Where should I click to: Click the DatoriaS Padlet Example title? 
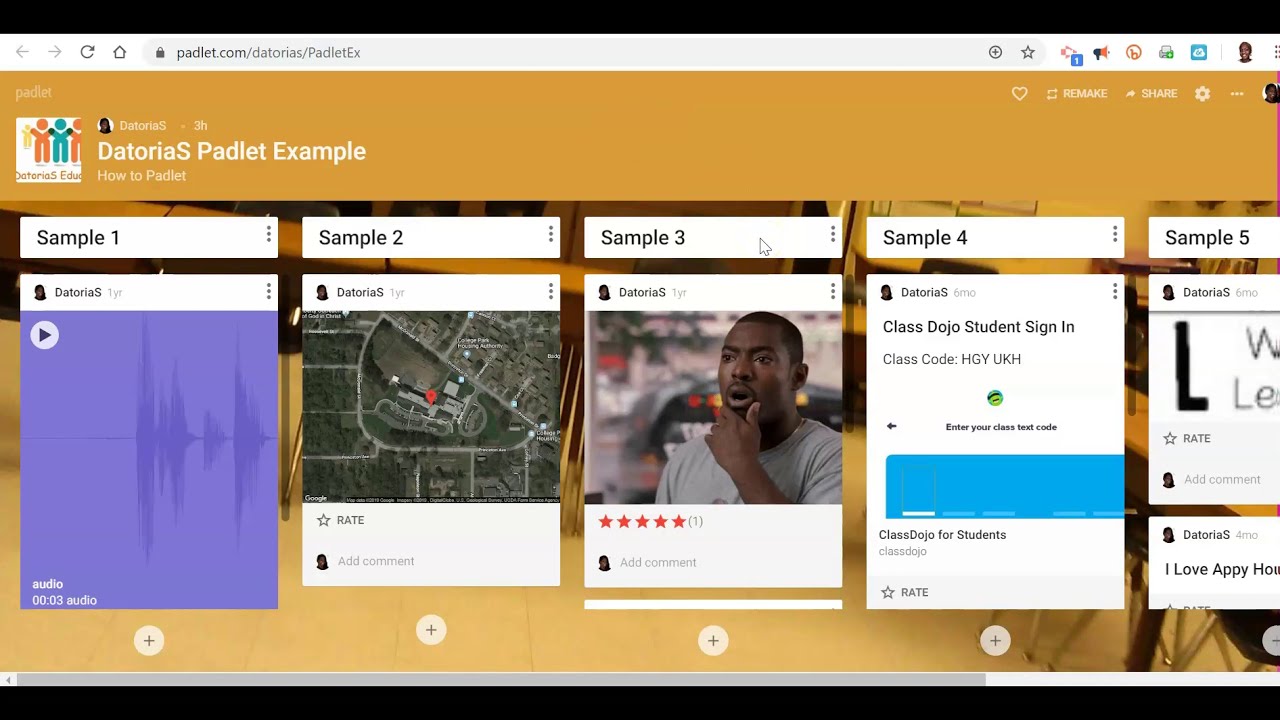click(231, 151)
